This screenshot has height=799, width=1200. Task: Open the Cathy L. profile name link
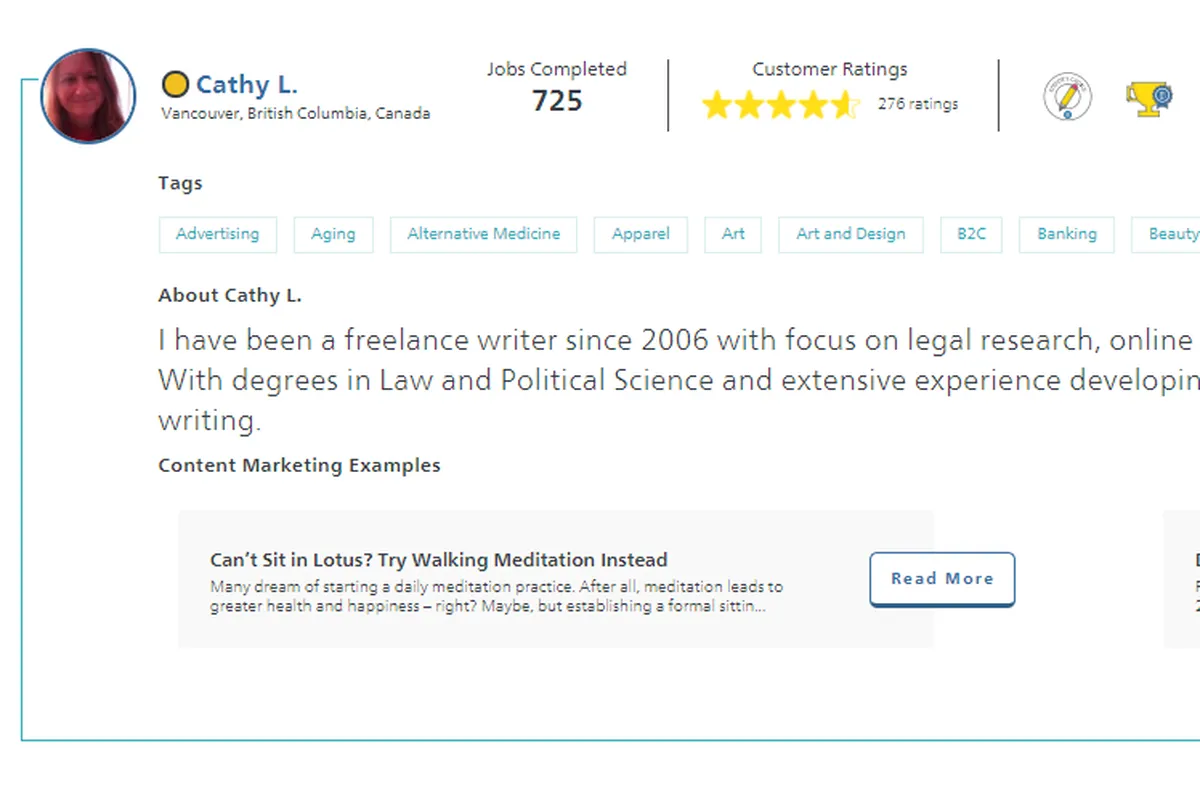pos(247,85)
